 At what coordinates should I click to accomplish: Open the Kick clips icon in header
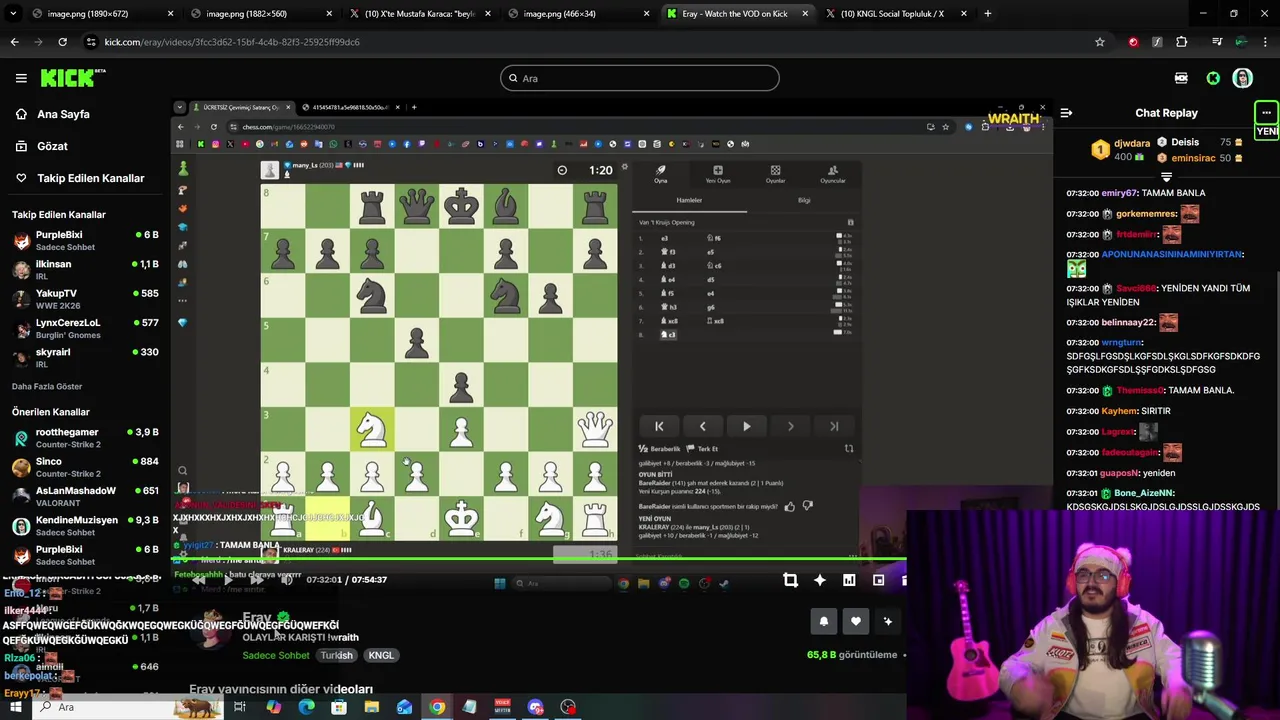[x=1181, y=78]
